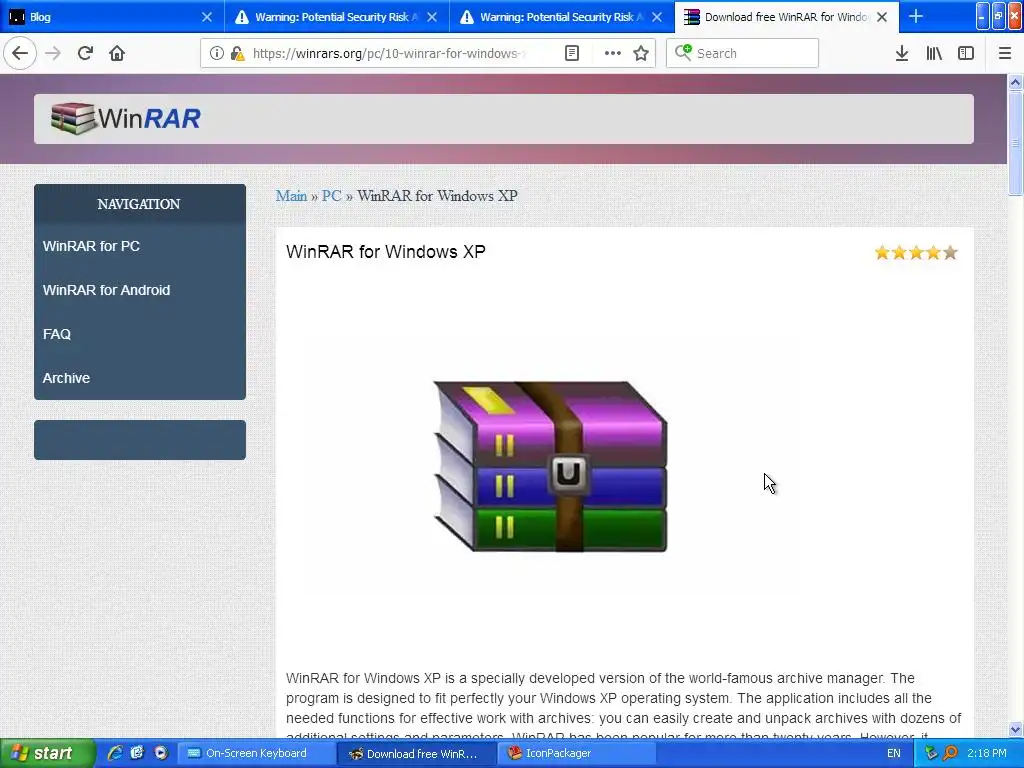
Task: Open WinRAR for Android navigation link
Action: point(106,290)
